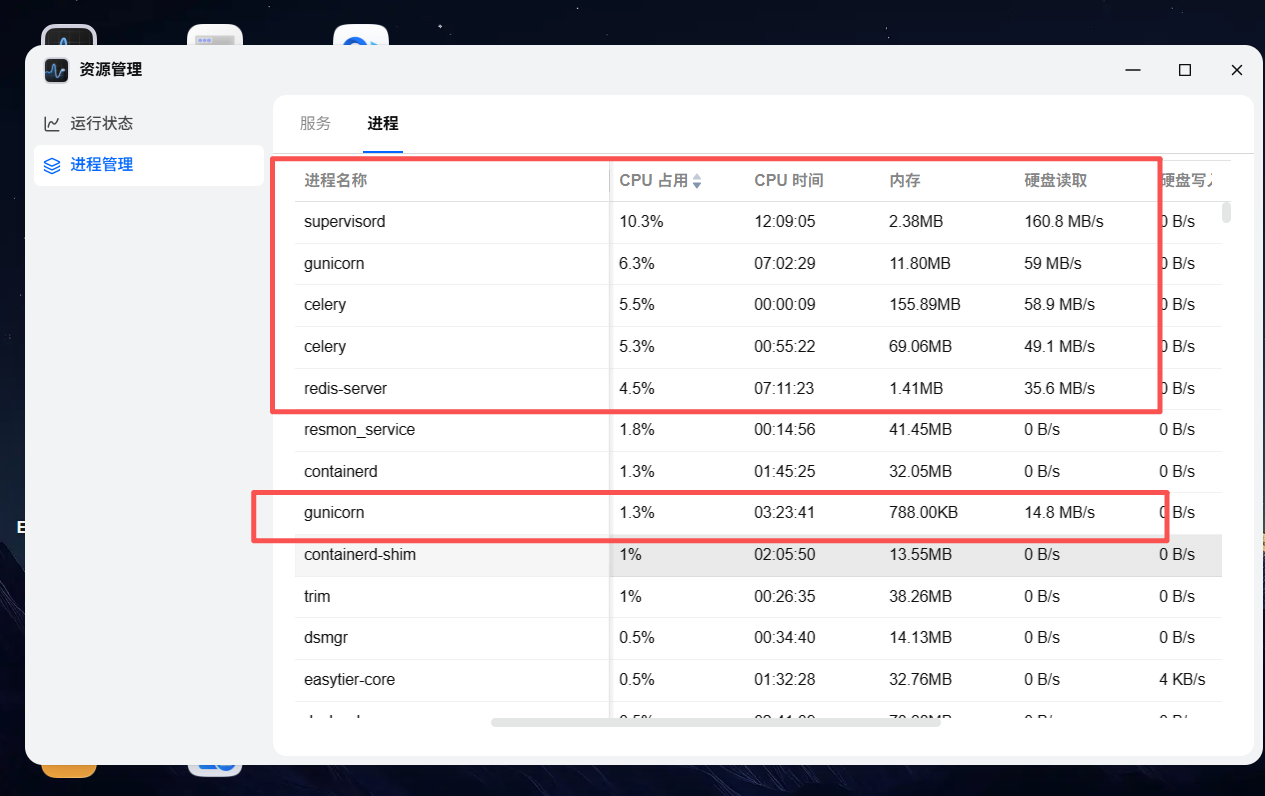Close the 资源管理 window

[x=1237, y=70]
